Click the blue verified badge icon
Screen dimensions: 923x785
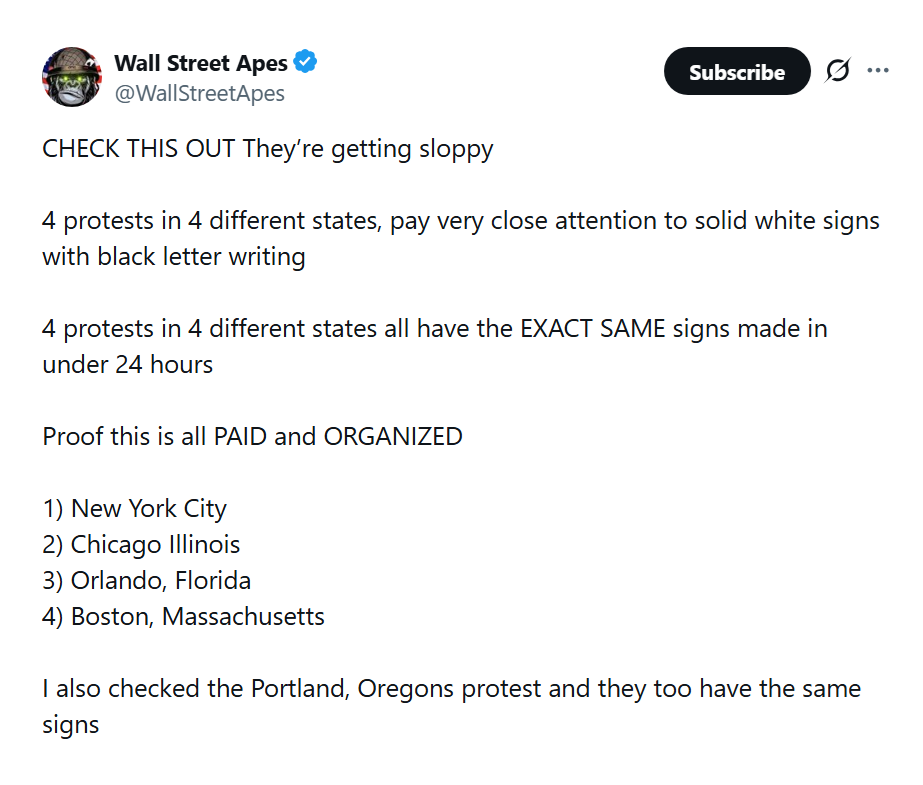click(x=305, y=63)
